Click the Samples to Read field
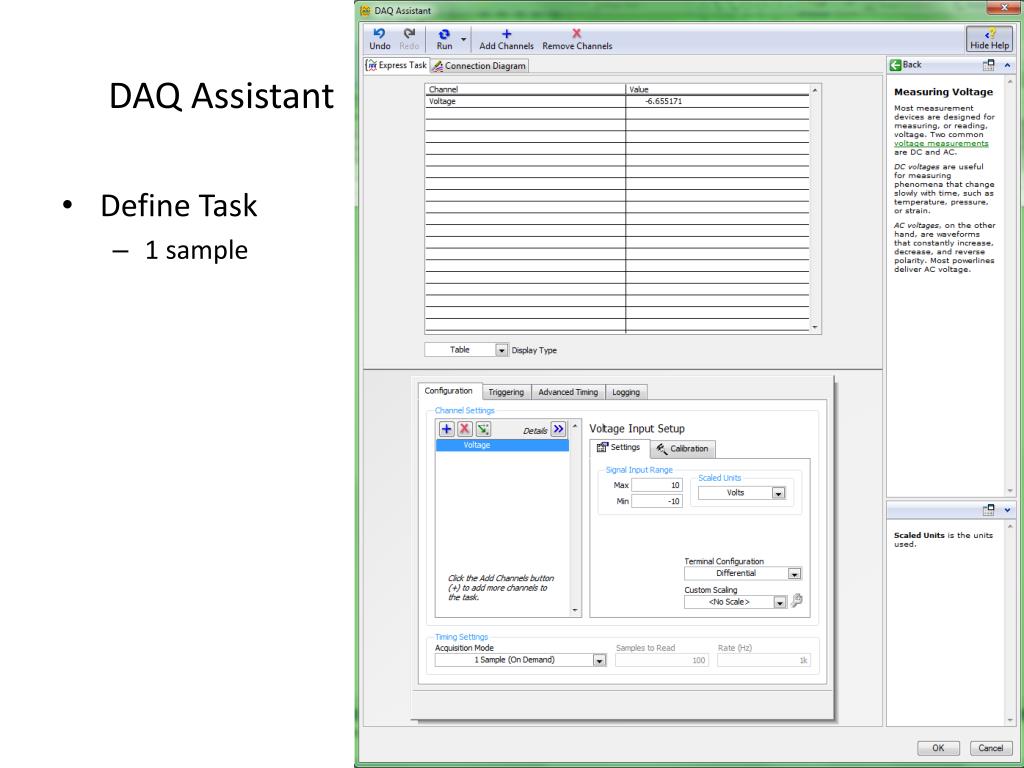 pyautogui.click(x=662, y=660)
